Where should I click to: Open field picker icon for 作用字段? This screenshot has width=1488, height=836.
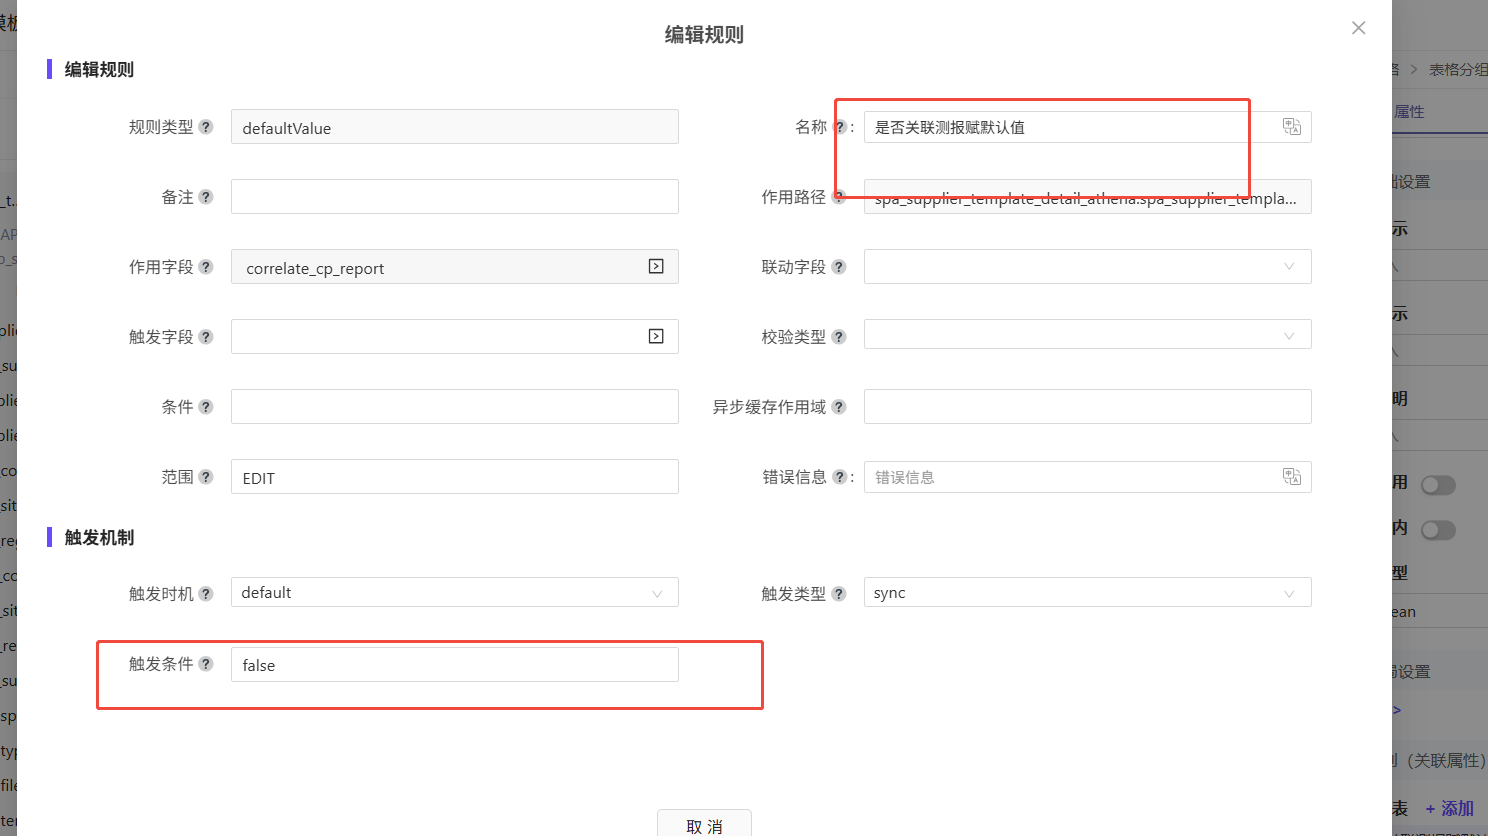click(x=656, y=266)
